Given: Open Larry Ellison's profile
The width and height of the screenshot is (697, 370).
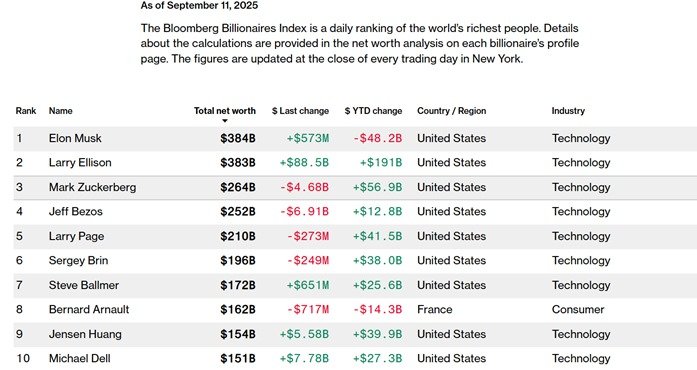Looking at the screenshot, I should coord(80,163).
